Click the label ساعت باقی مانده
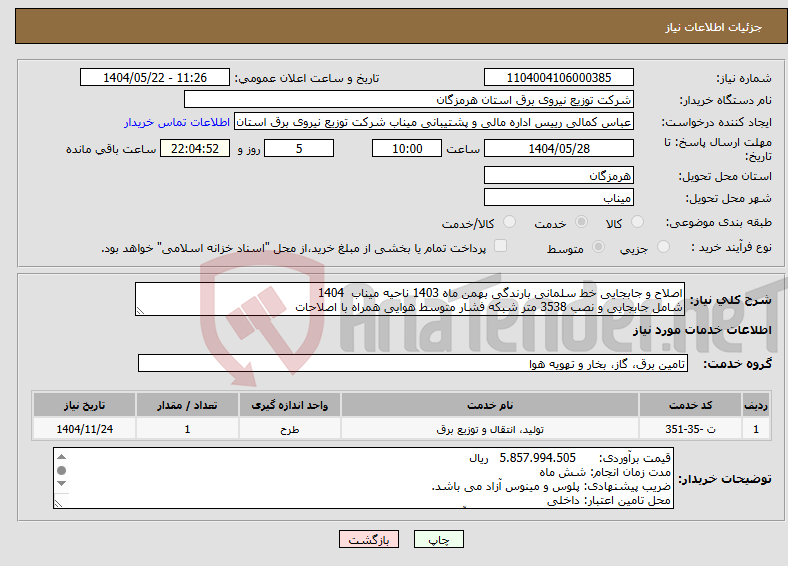The width and height of the screenshot is (788, 566). coord(111,149)
